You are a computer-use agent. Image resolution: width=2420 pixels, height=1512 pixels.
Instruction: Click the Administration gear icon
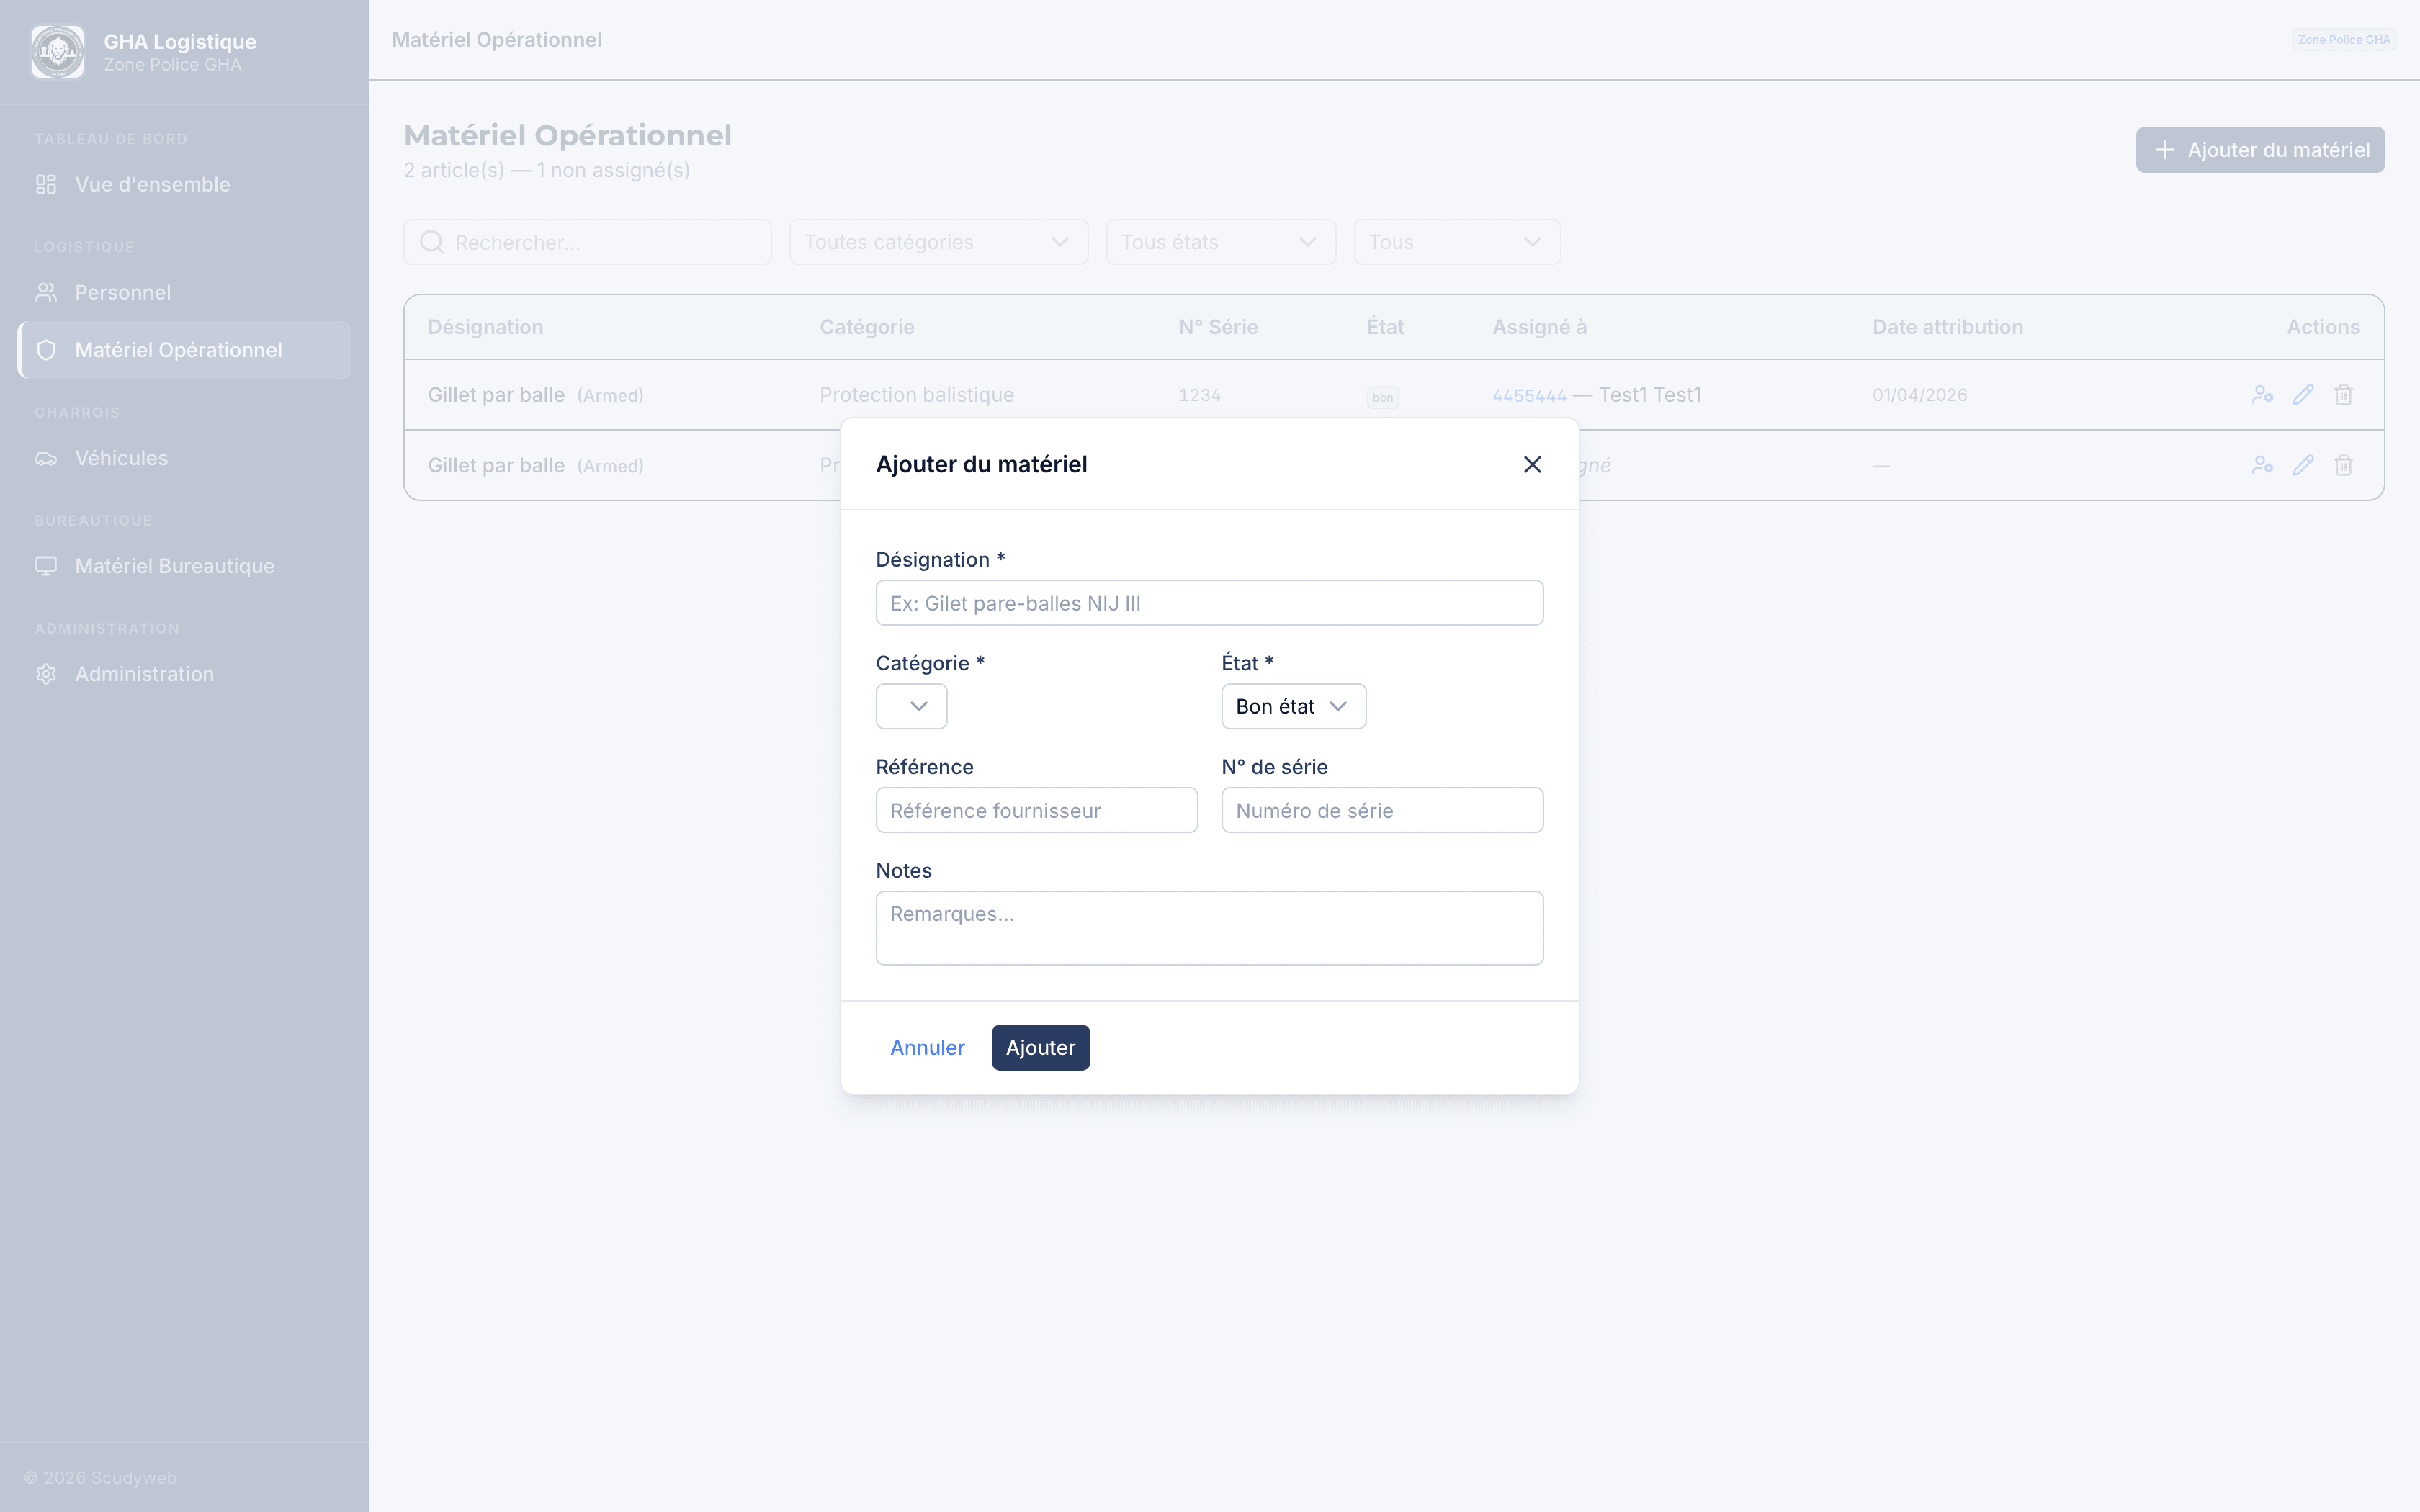click(45, 674)
